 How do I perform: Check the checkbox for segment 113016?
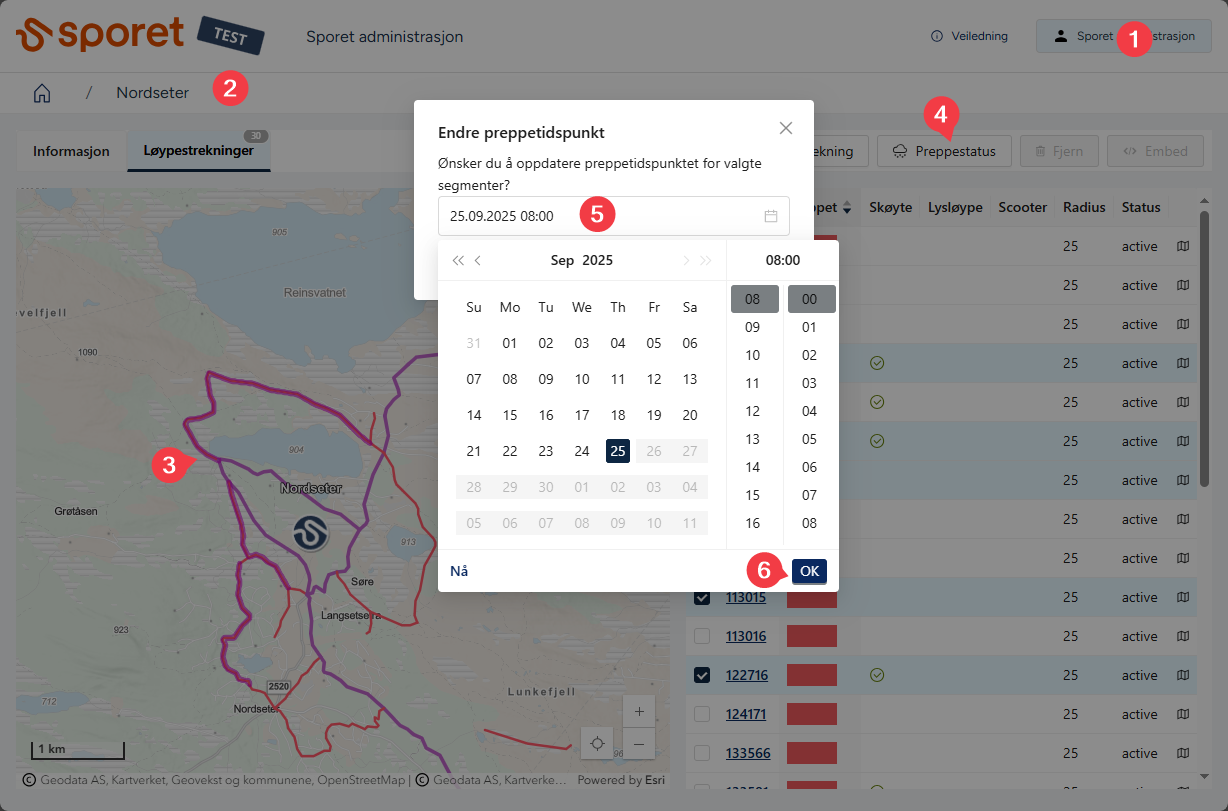702,637
